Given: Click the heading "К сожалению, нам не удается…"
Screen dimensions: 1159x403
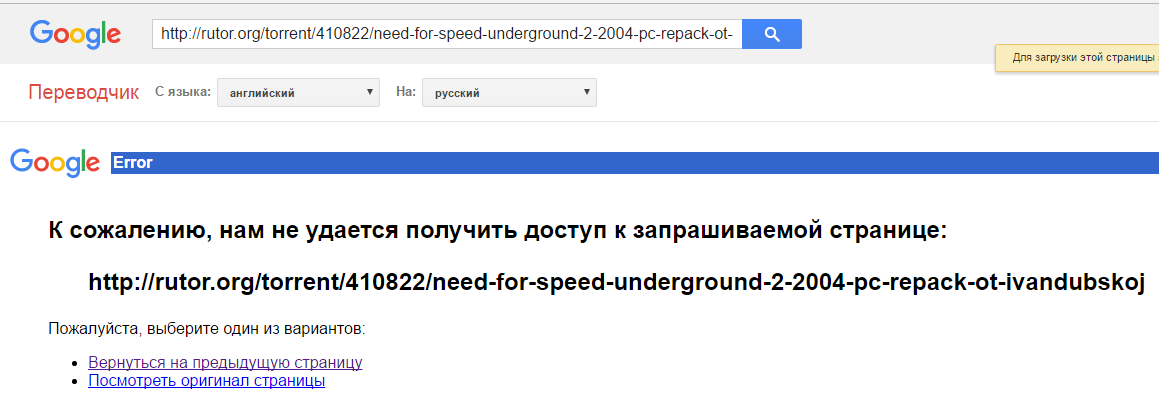Looking at the screenshot, I should (497, 230).
